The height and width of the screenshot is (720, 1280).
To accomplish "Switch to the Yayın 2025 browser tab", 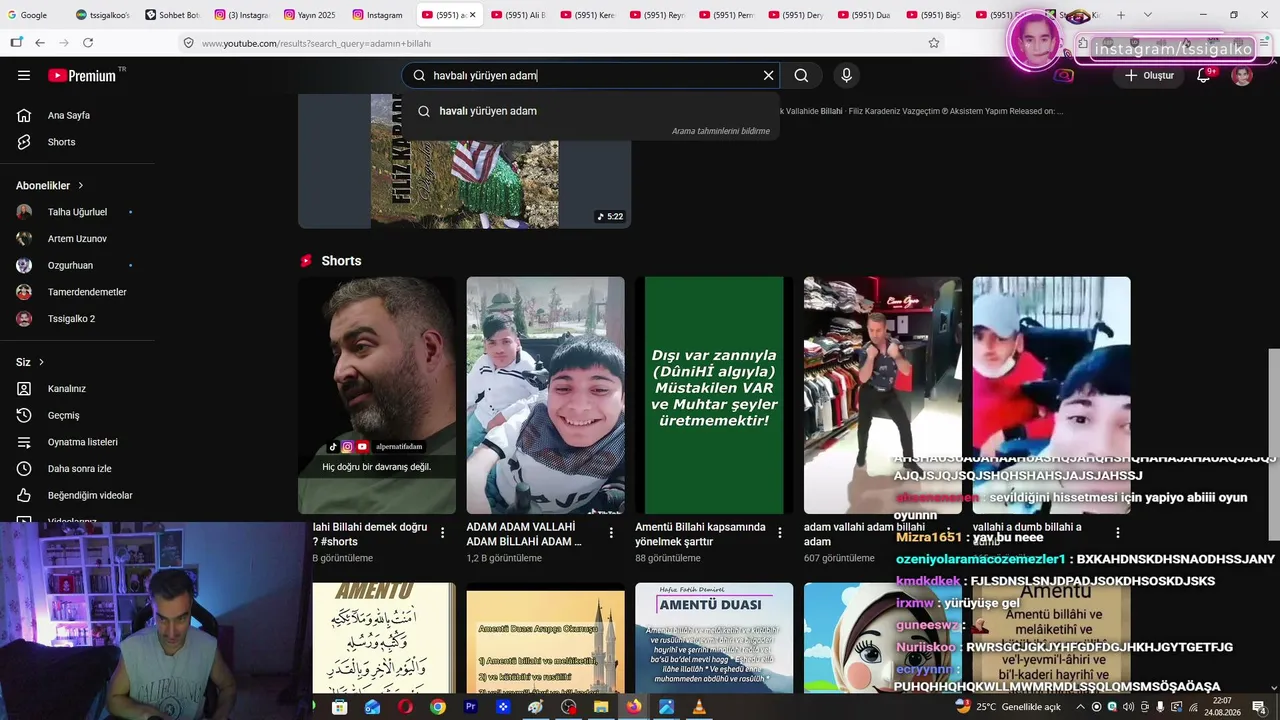I will tap(310, 15).
